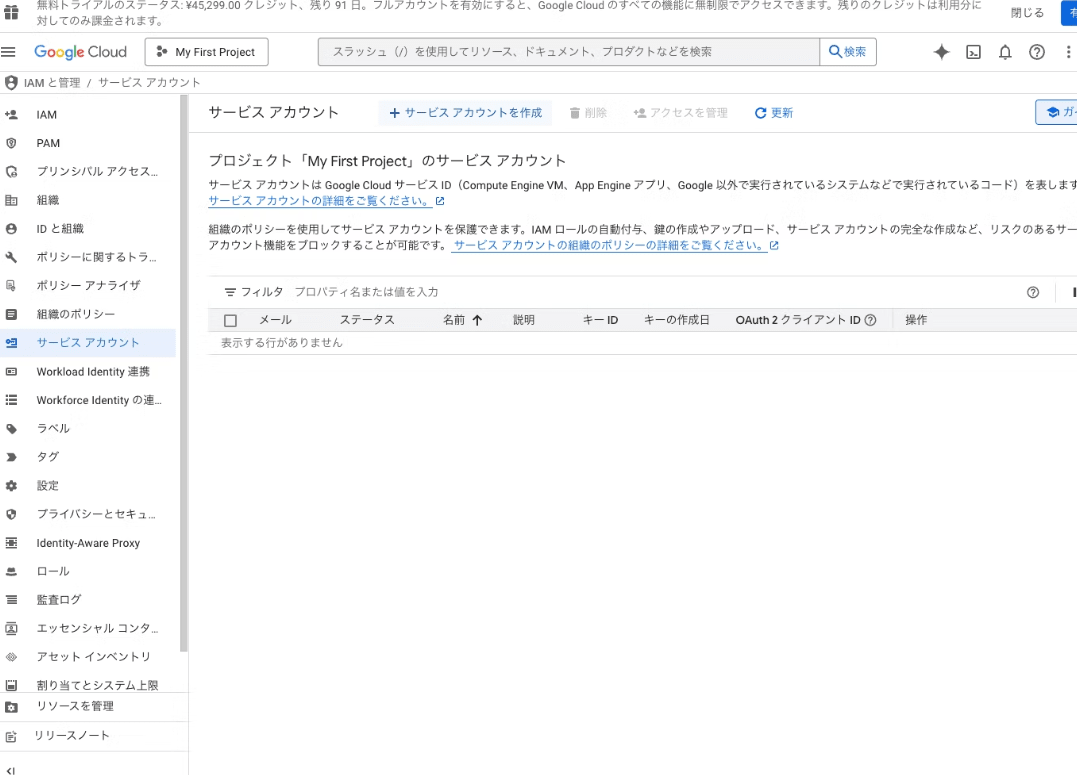The height and width of the screenshot is (775, 1077).
Task: Click the 更新 refresh button
Action: [773, 113]
